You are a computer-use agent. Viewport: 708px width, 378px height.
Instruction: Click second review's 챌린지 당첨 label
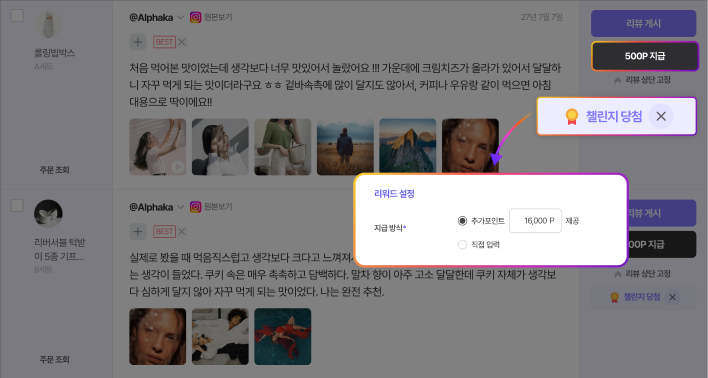(x=642, y=297)
